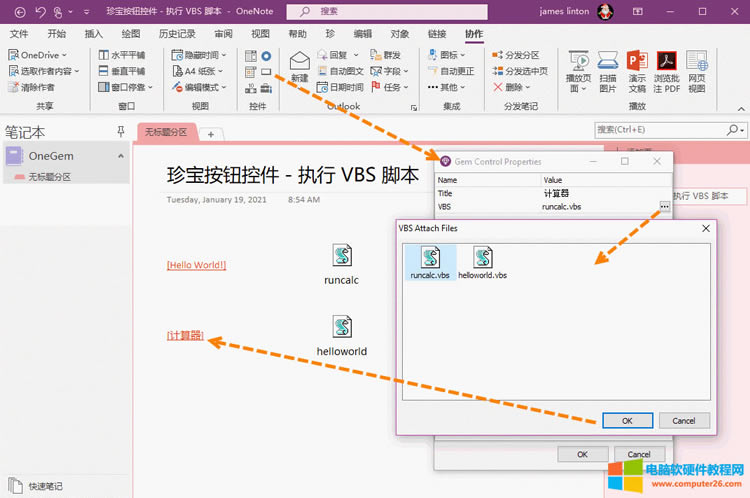This screenshot has height=498, width=750.
Task: Click the 演示文稿 PowerPoint icon
Action: tap(637, 70)
